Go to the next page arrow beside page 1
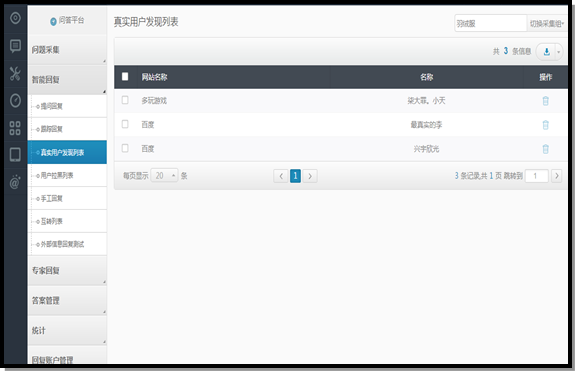575x371 pixels. pyautogui.click(x=310, y=176)
